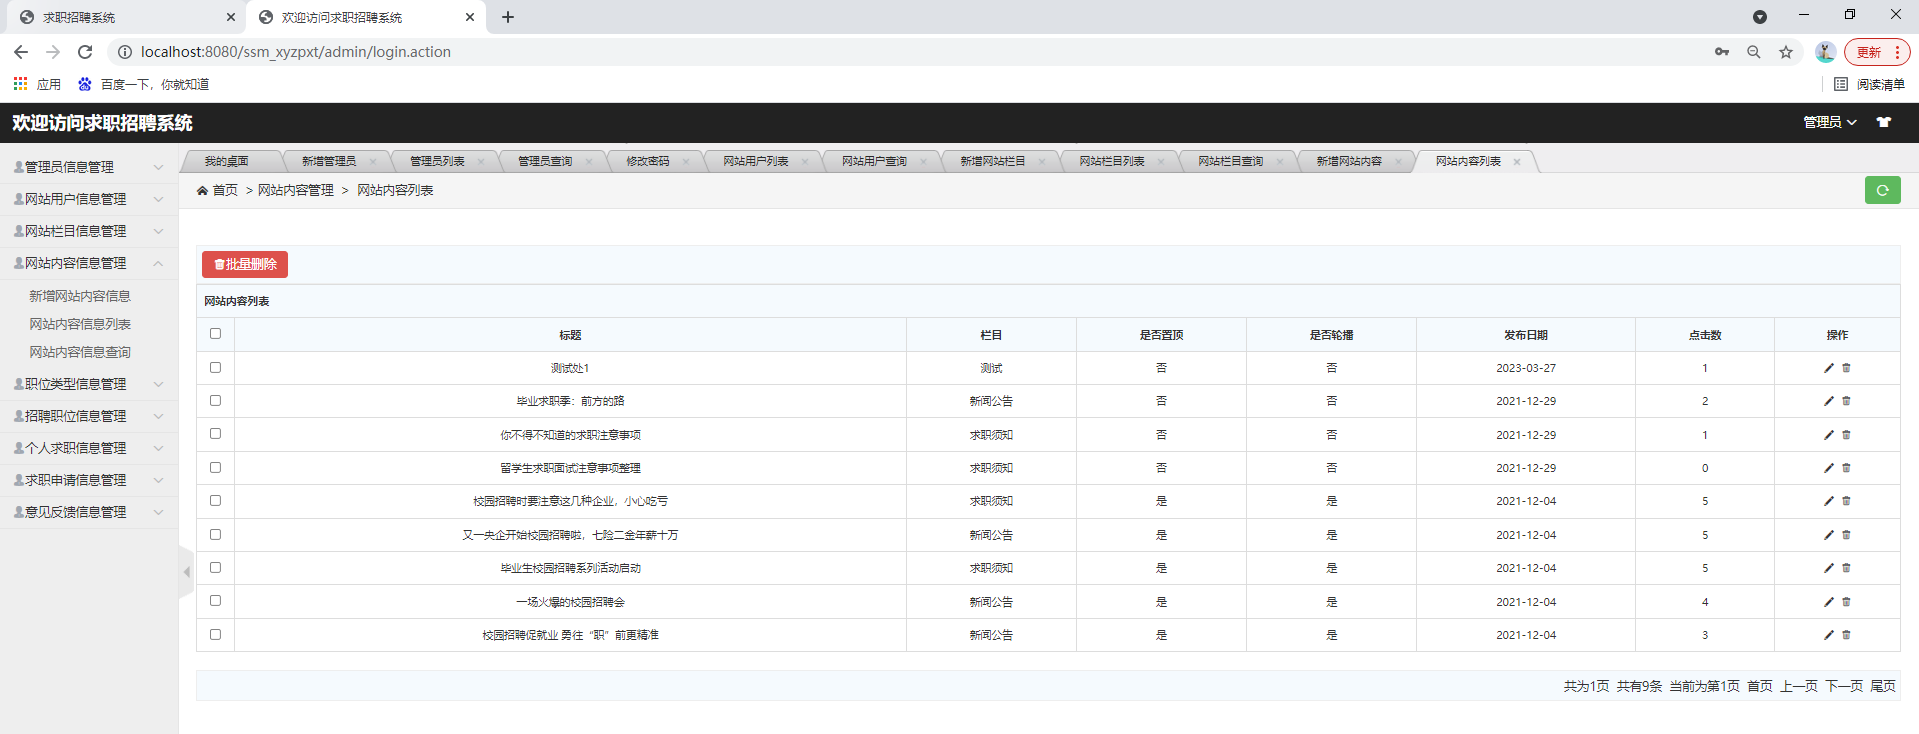Open the 百度一下，你就知道 bookmark
The width and height of the screenshot is (1919, 734).
(x=144, y=84)
